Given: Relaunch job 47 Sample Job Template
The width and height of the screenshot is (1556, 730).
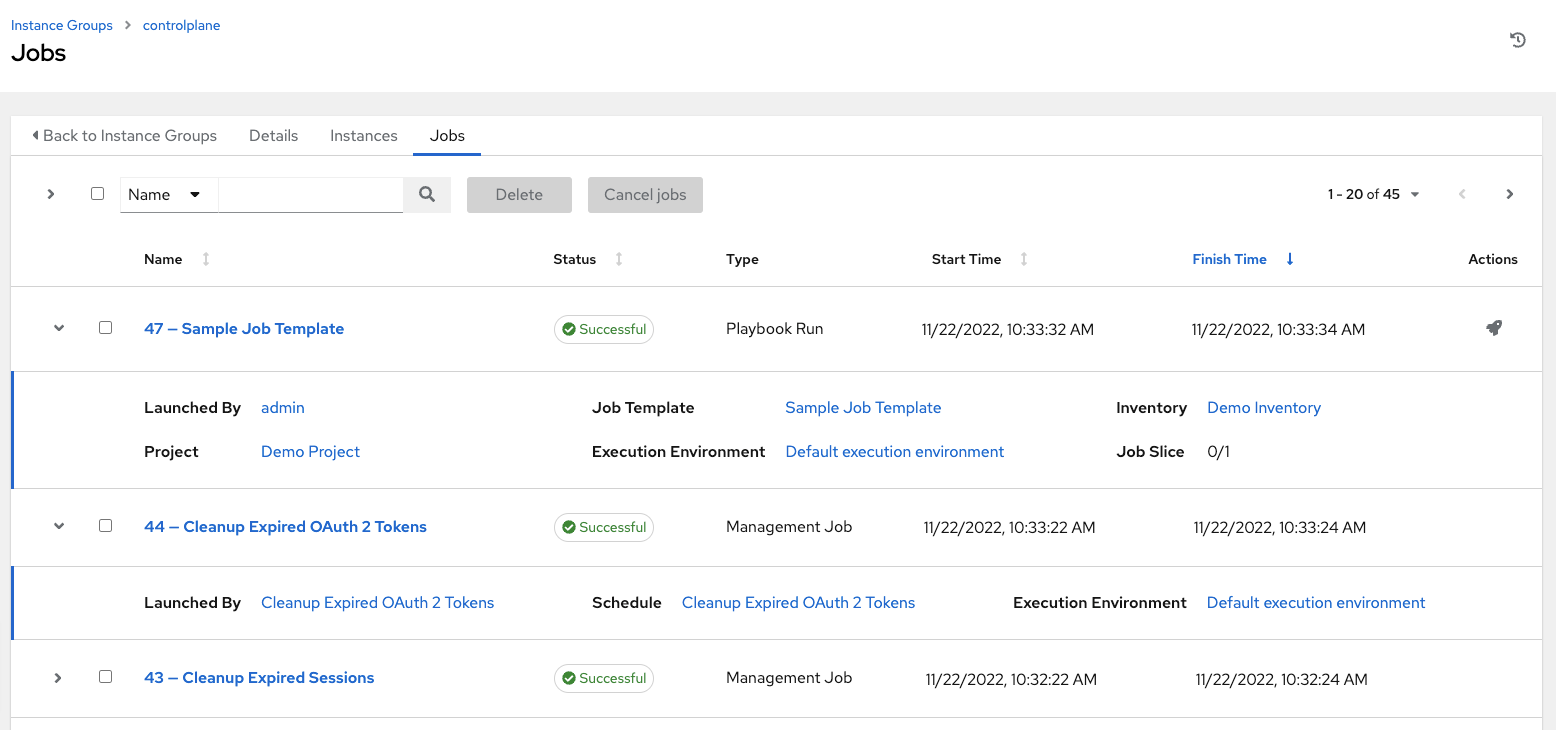Looking at the screenshot, I should pos(1493,328).
